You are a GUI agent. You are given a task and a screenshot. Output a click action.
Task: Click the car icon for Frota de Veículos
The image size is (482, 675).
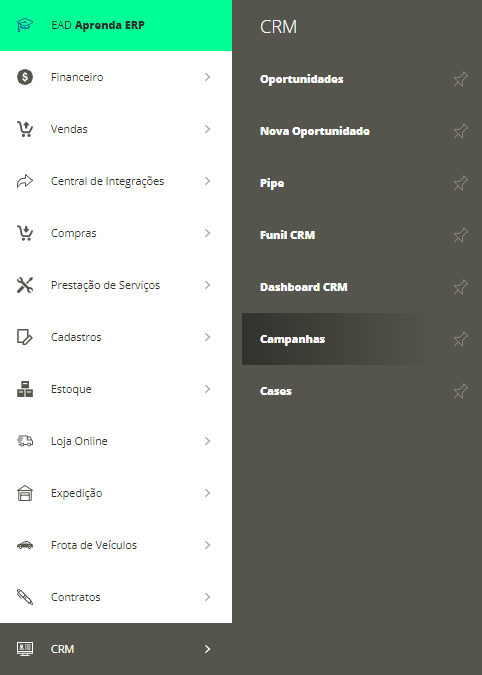click(x=25, y=545)
